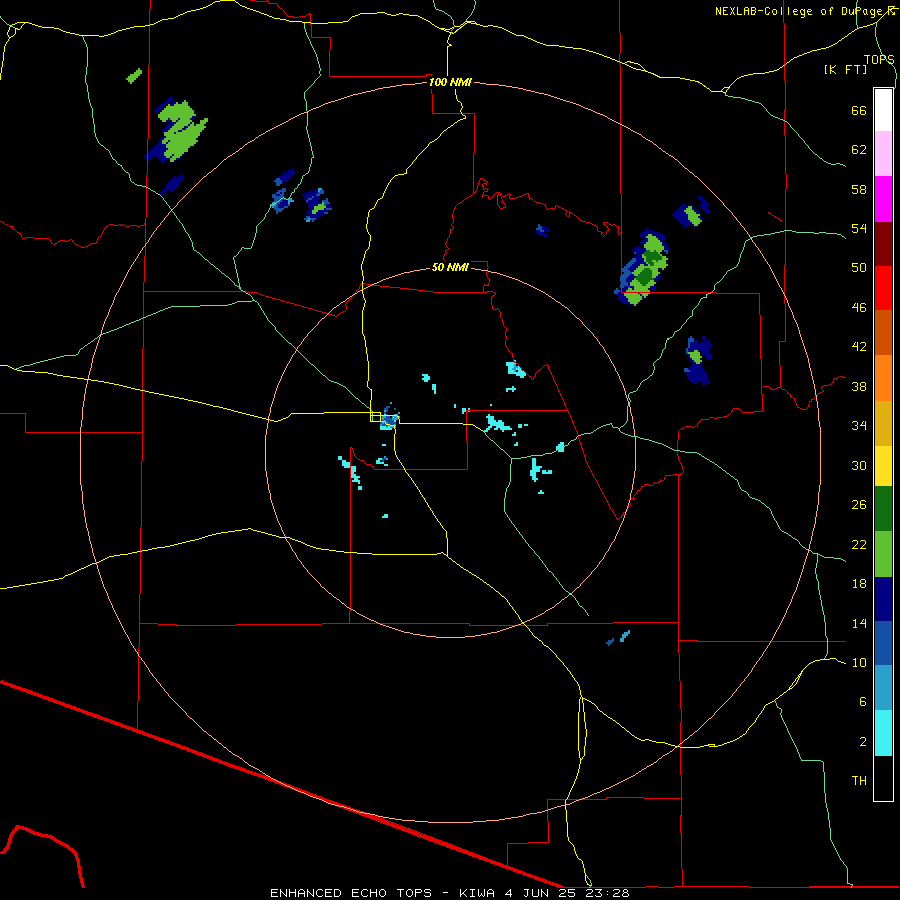Click the "KIWA" radar site identifier
Screen dimensions: 900x900
[476, 893]
